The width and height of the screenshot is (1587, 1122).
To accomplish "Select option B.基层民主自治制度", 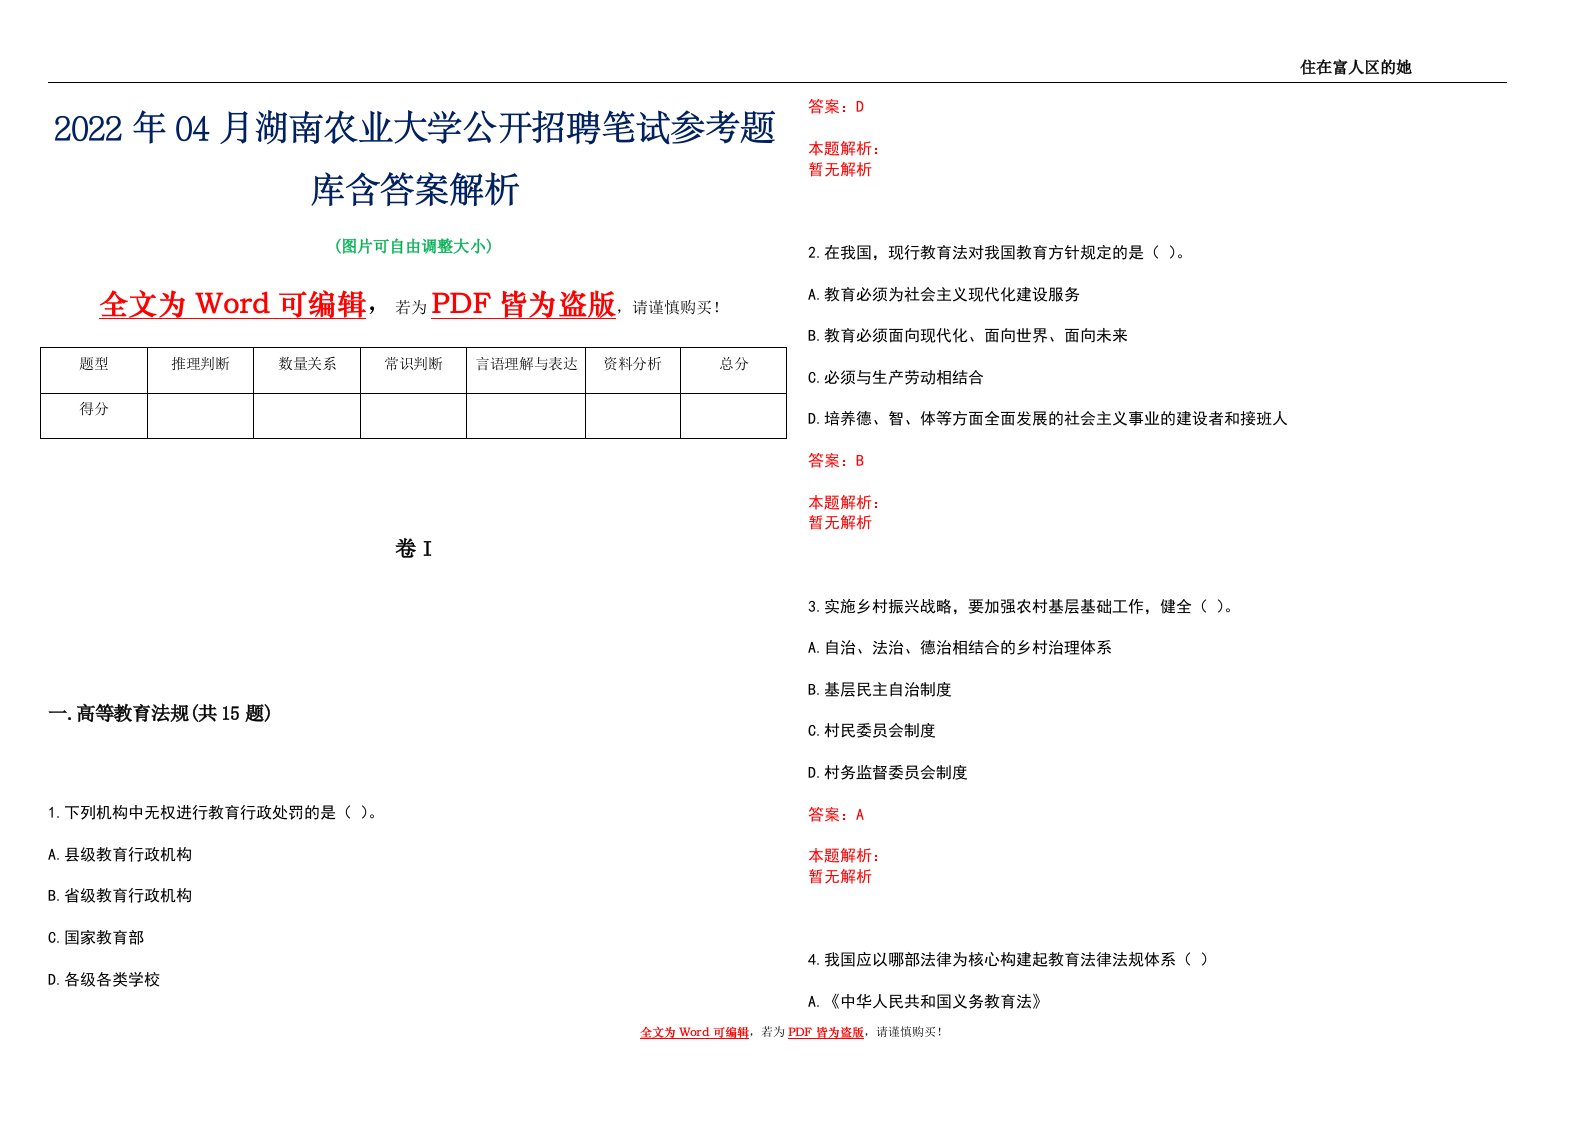I will point(880,690).
